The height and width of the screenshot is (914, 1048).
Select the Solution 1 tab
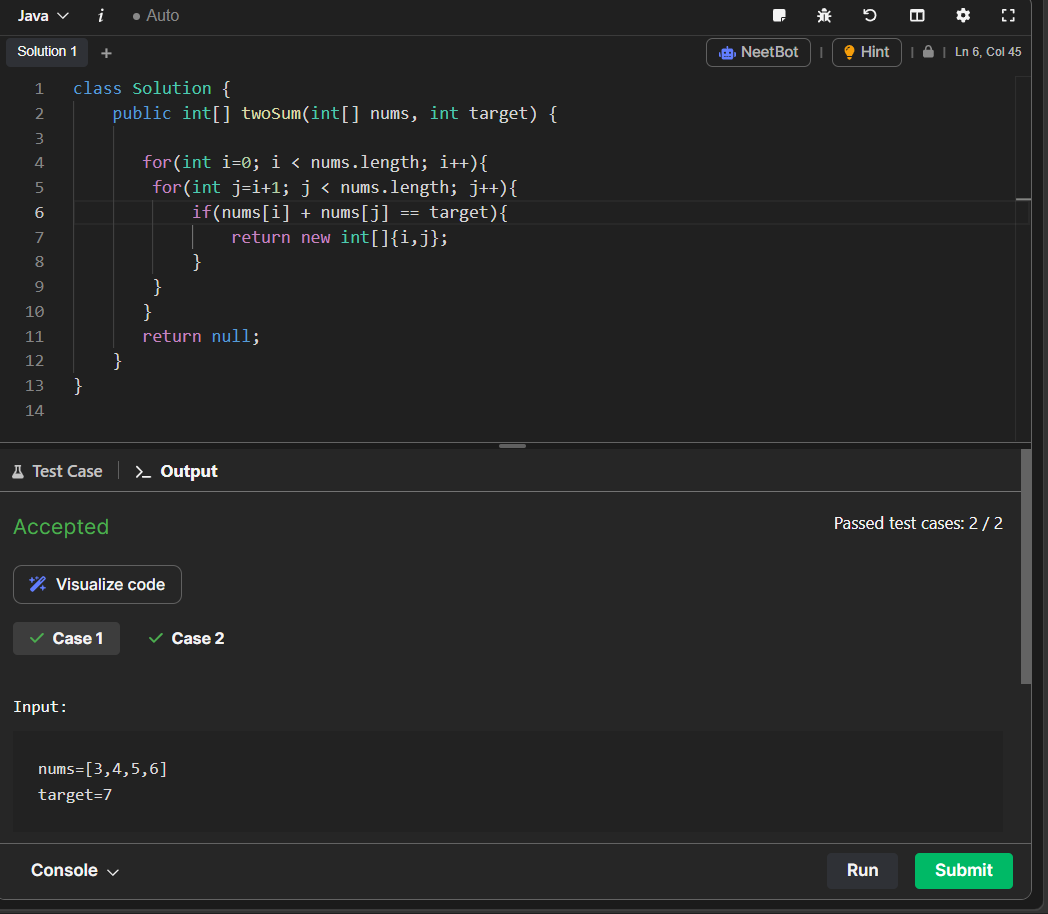pyautogui.click(x=47, y=52)
